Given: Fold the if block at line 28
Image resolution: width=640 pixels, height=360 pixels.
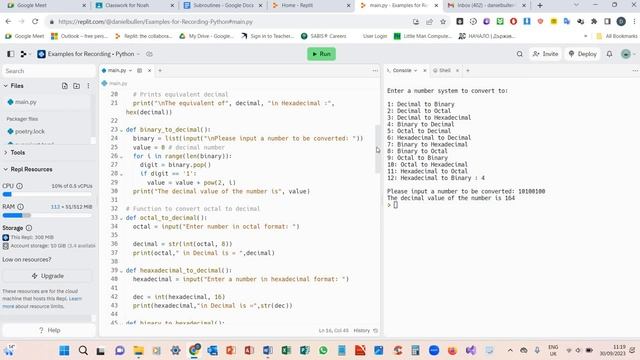Looking at the screenshot, I should pos(121,174).
